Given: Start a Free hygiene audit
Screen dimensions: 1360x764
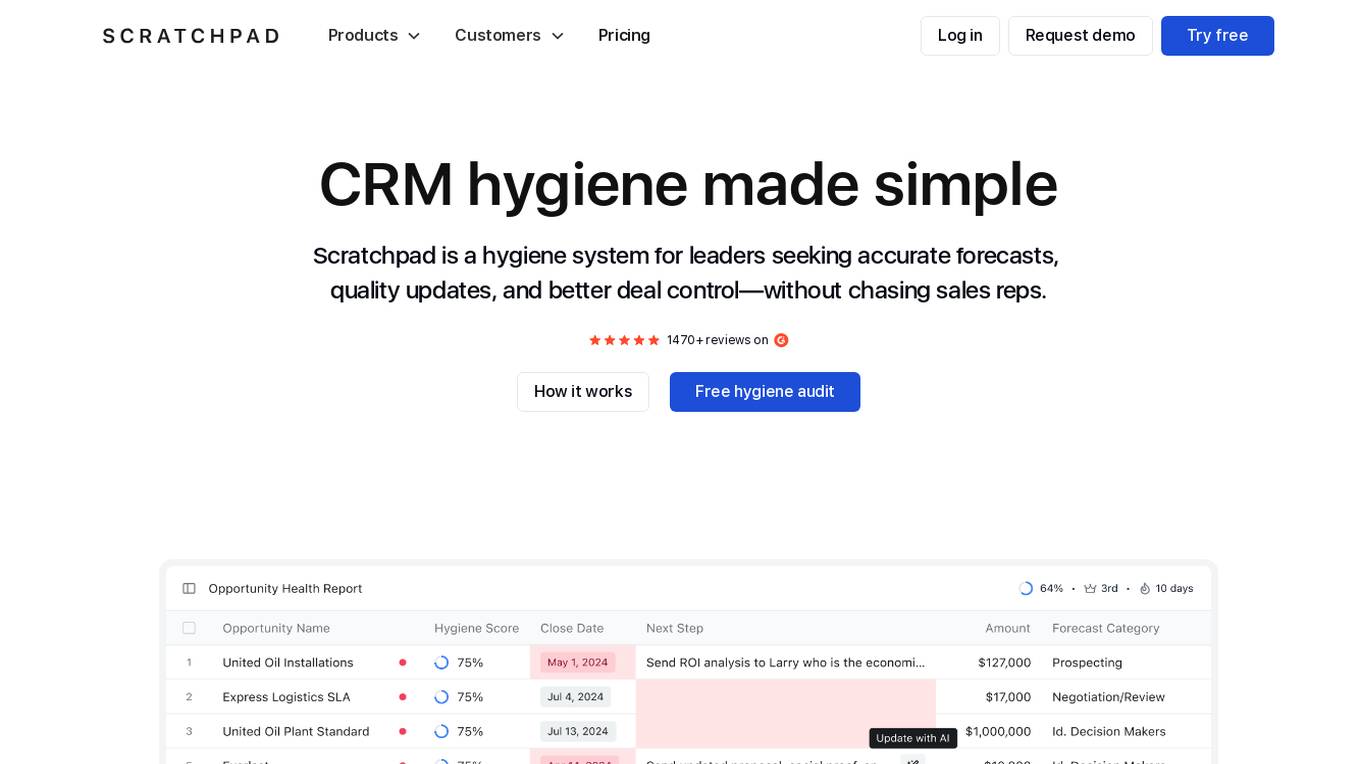Looking at the screenshot, I should click(x=765, y=392).
